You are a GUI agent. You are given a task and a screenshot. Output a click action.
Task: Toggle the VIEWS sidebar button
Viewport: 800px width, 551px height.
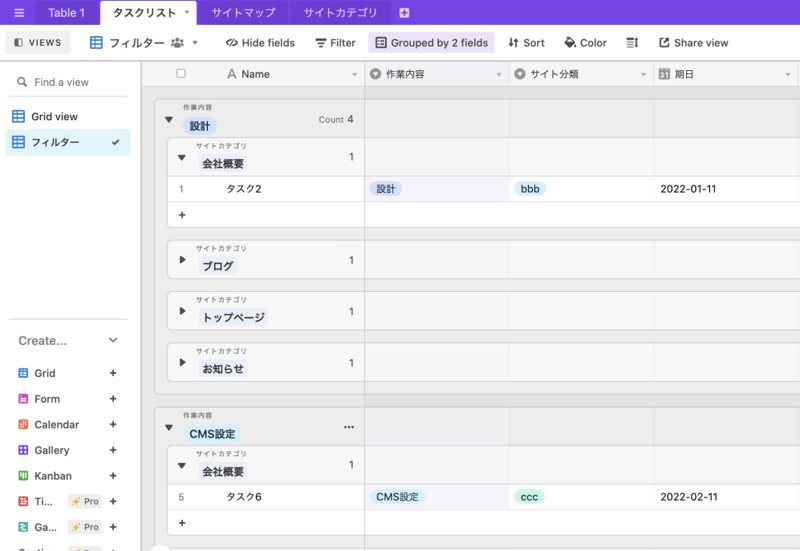pyautogui.click(x=38, y=43)
